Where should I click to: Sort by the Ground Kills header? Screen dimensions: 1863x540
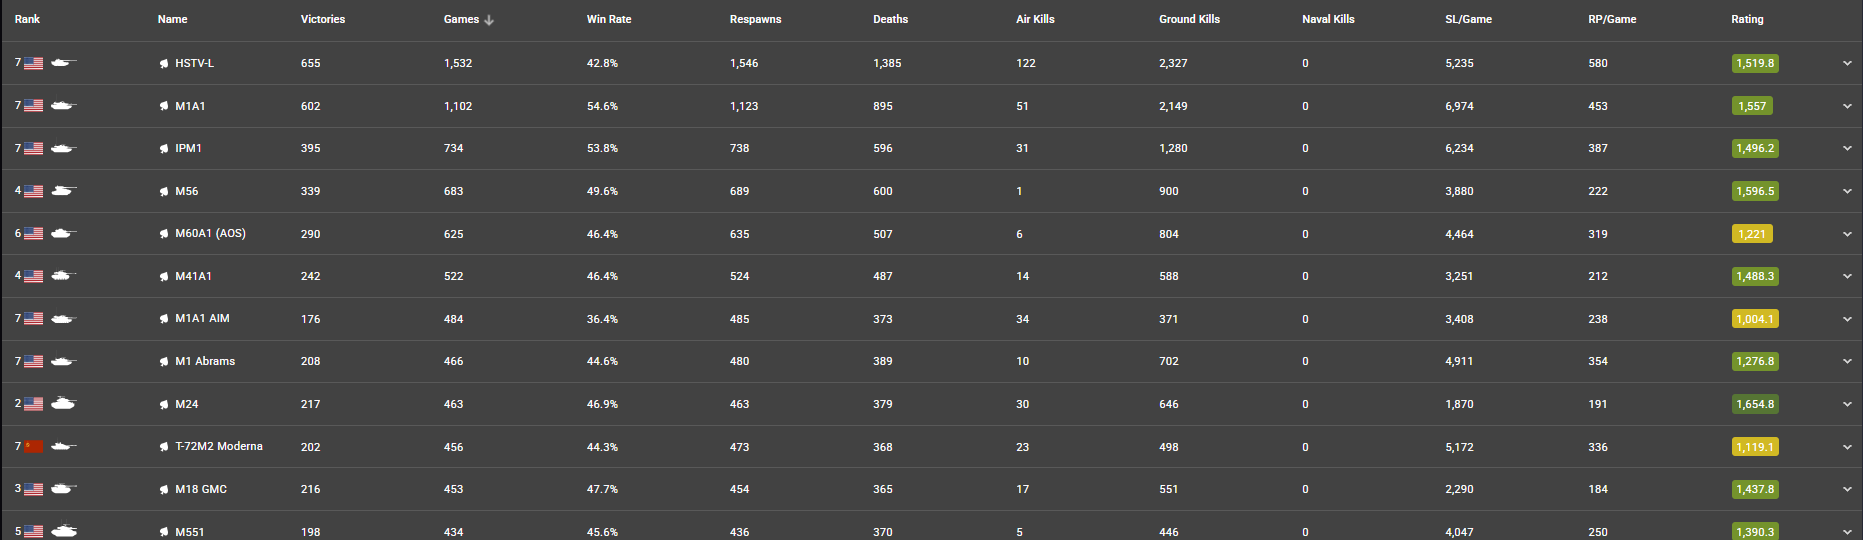pos(1189,19)
